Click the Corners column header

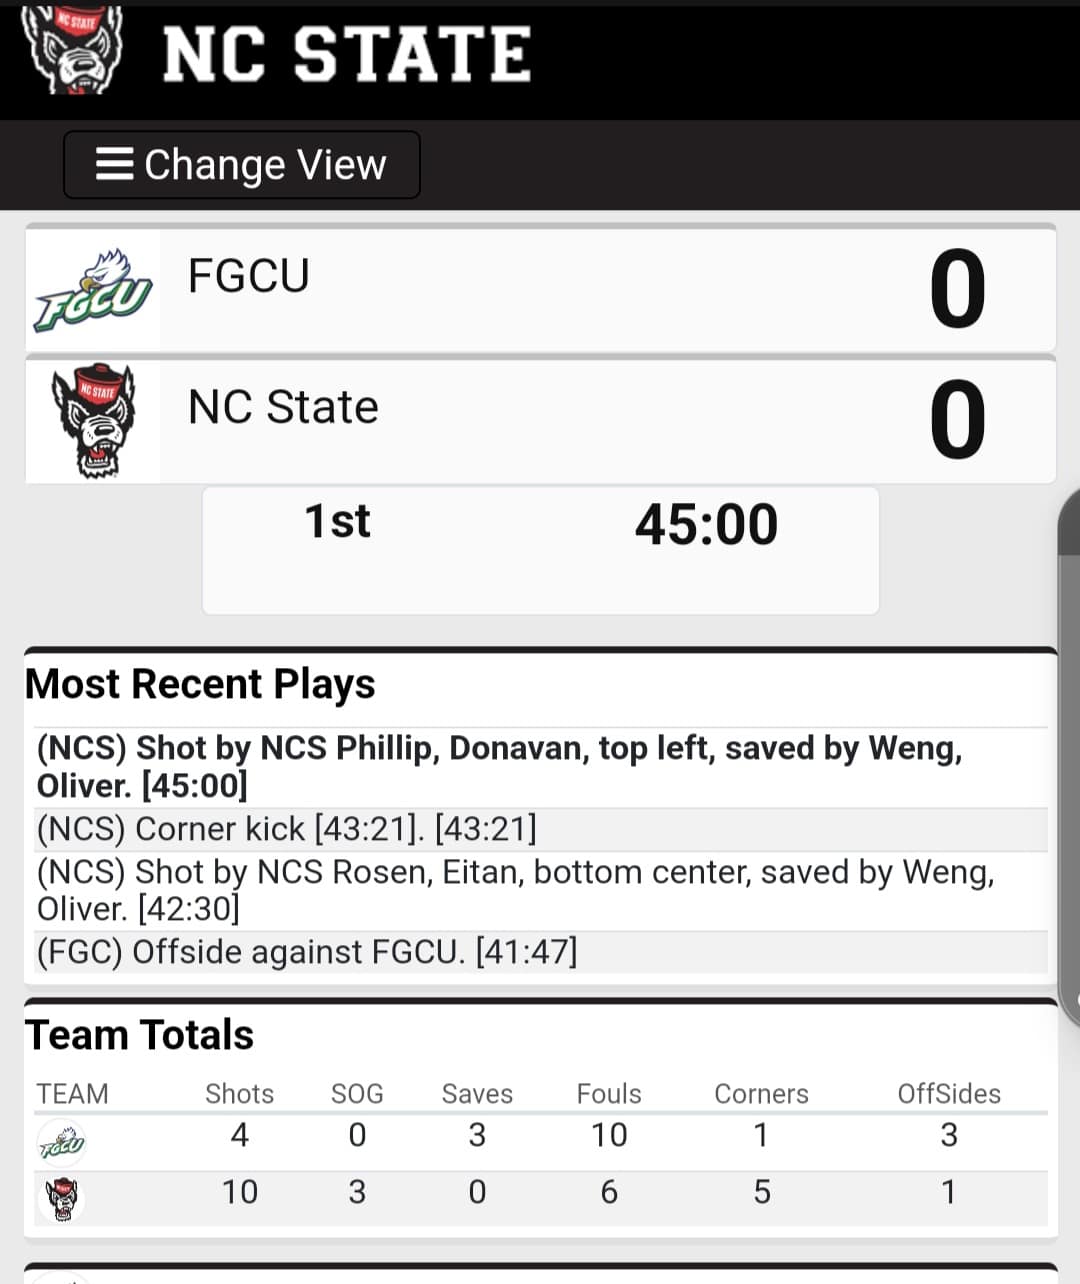coord(761,1094)
